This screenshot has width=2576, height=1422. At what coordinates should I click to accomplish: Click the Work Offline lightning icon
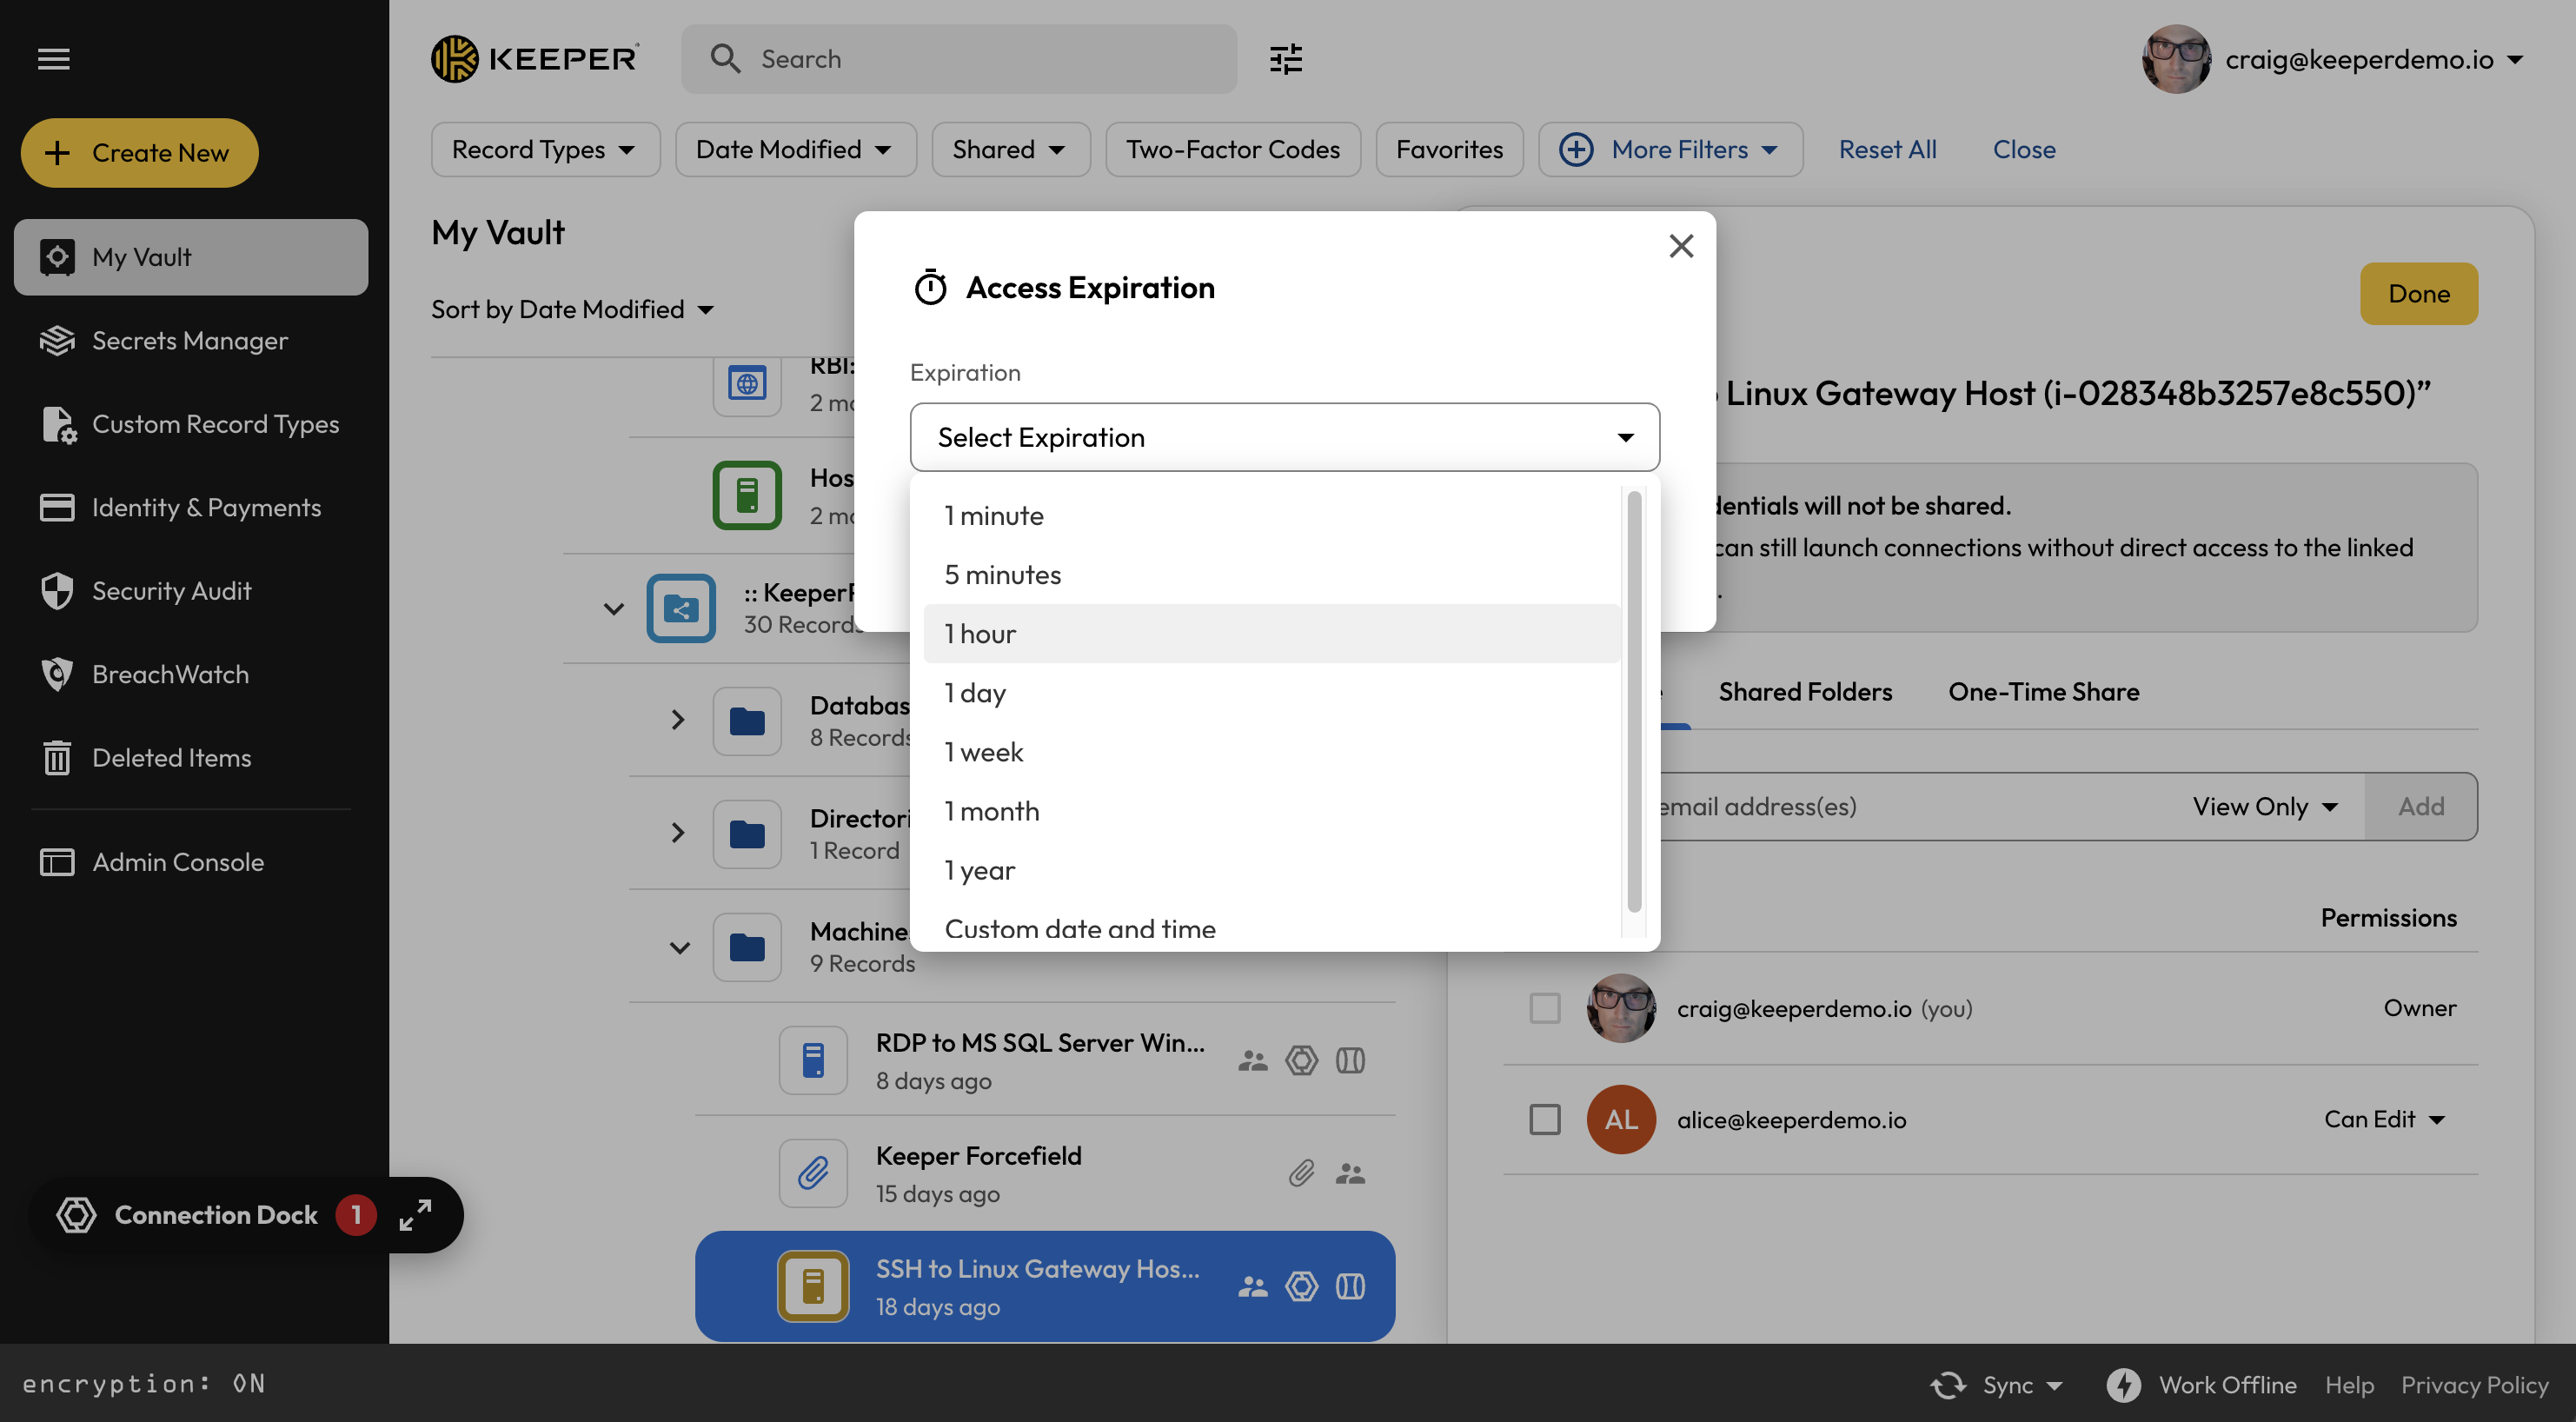tap(2123, 1384)
